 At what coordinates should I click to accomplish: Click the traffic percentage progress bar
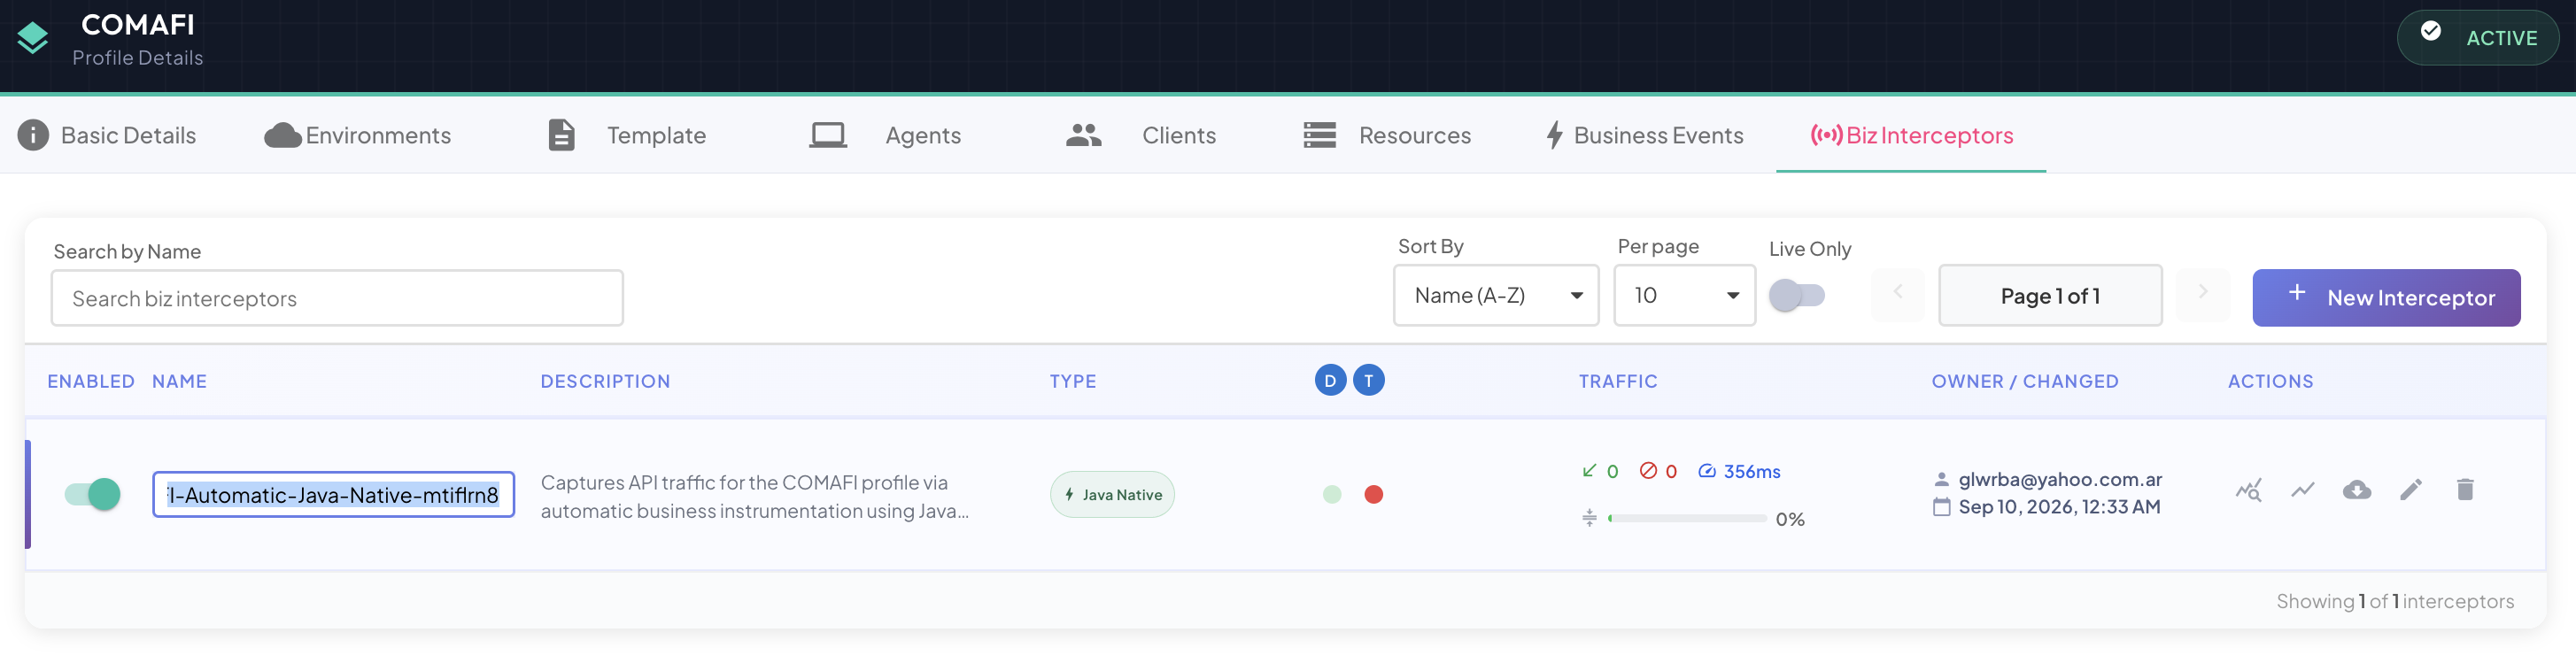(x=1687, y=519)
